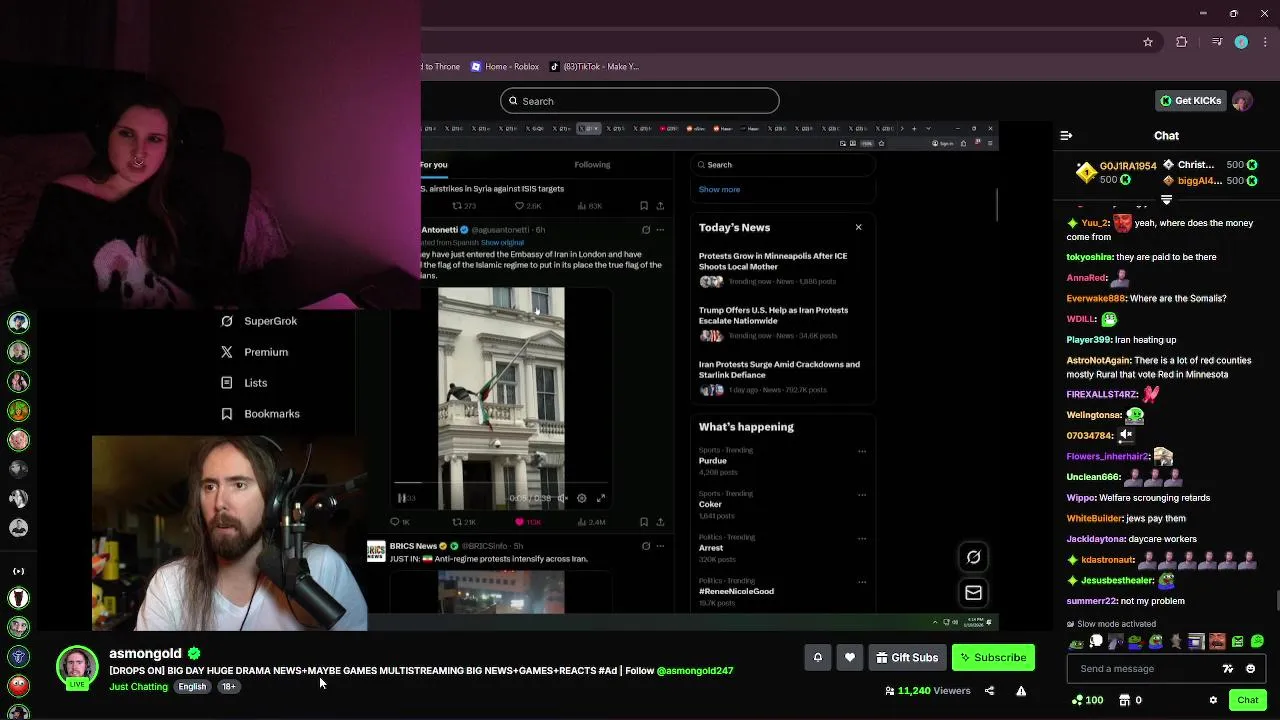The image size is (1280, 720).
Task: Open more options on BRICS News post
Action: coord(660,546)
